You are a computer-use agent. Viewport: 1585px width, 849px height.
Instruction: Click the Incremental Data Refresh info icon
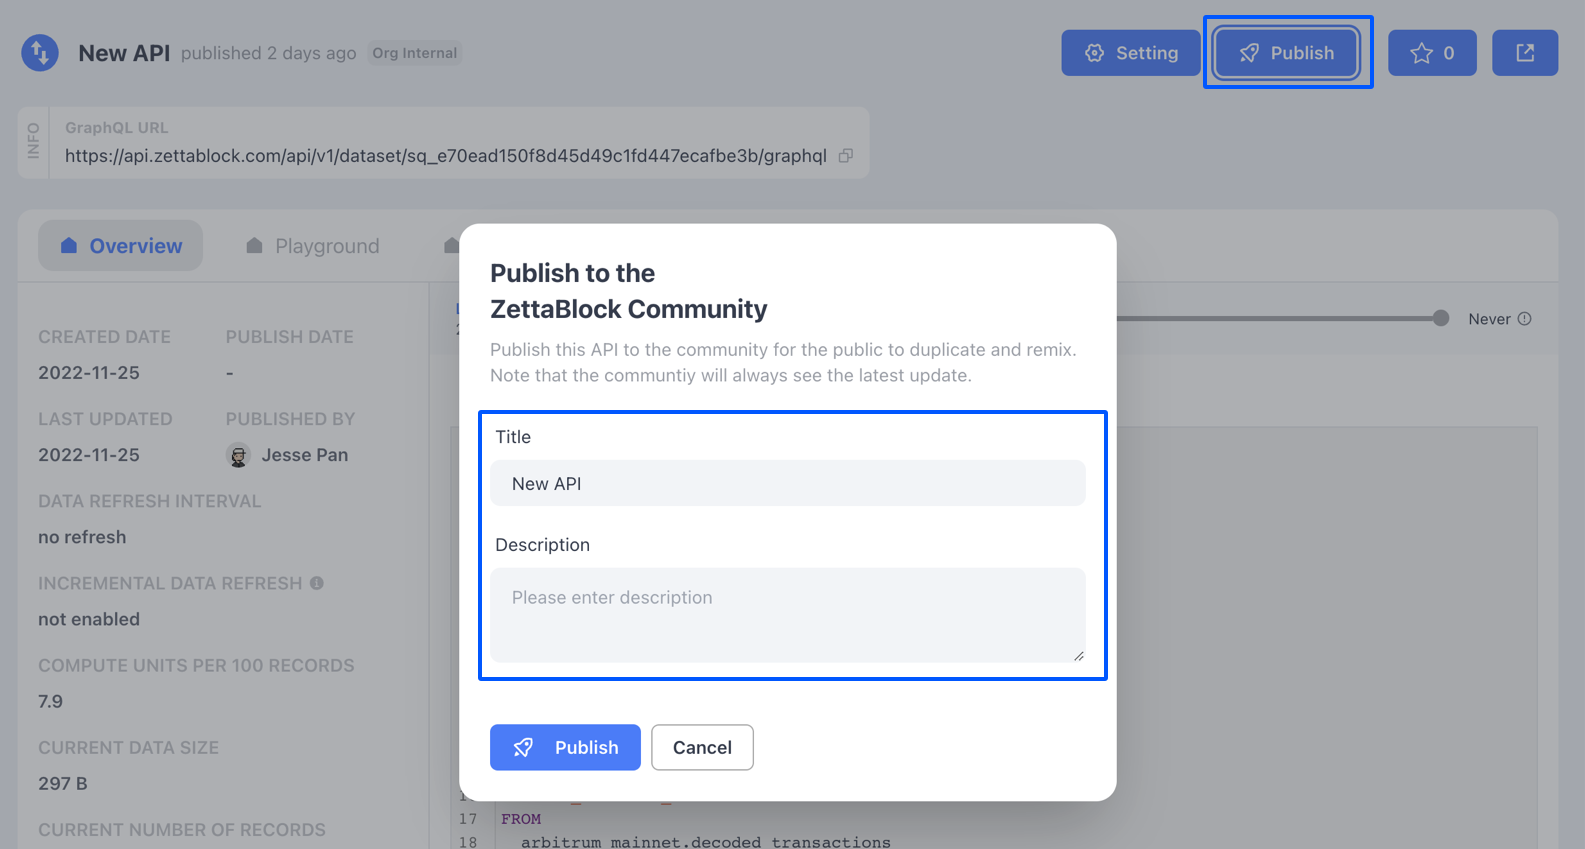pyautogui.click(x=317, y=583)
